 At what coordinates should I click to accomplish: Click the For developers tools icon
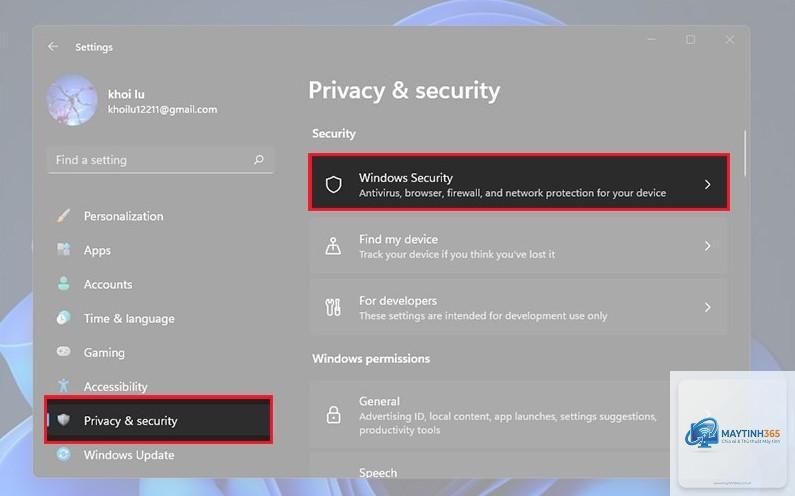(x=333, y=307)
